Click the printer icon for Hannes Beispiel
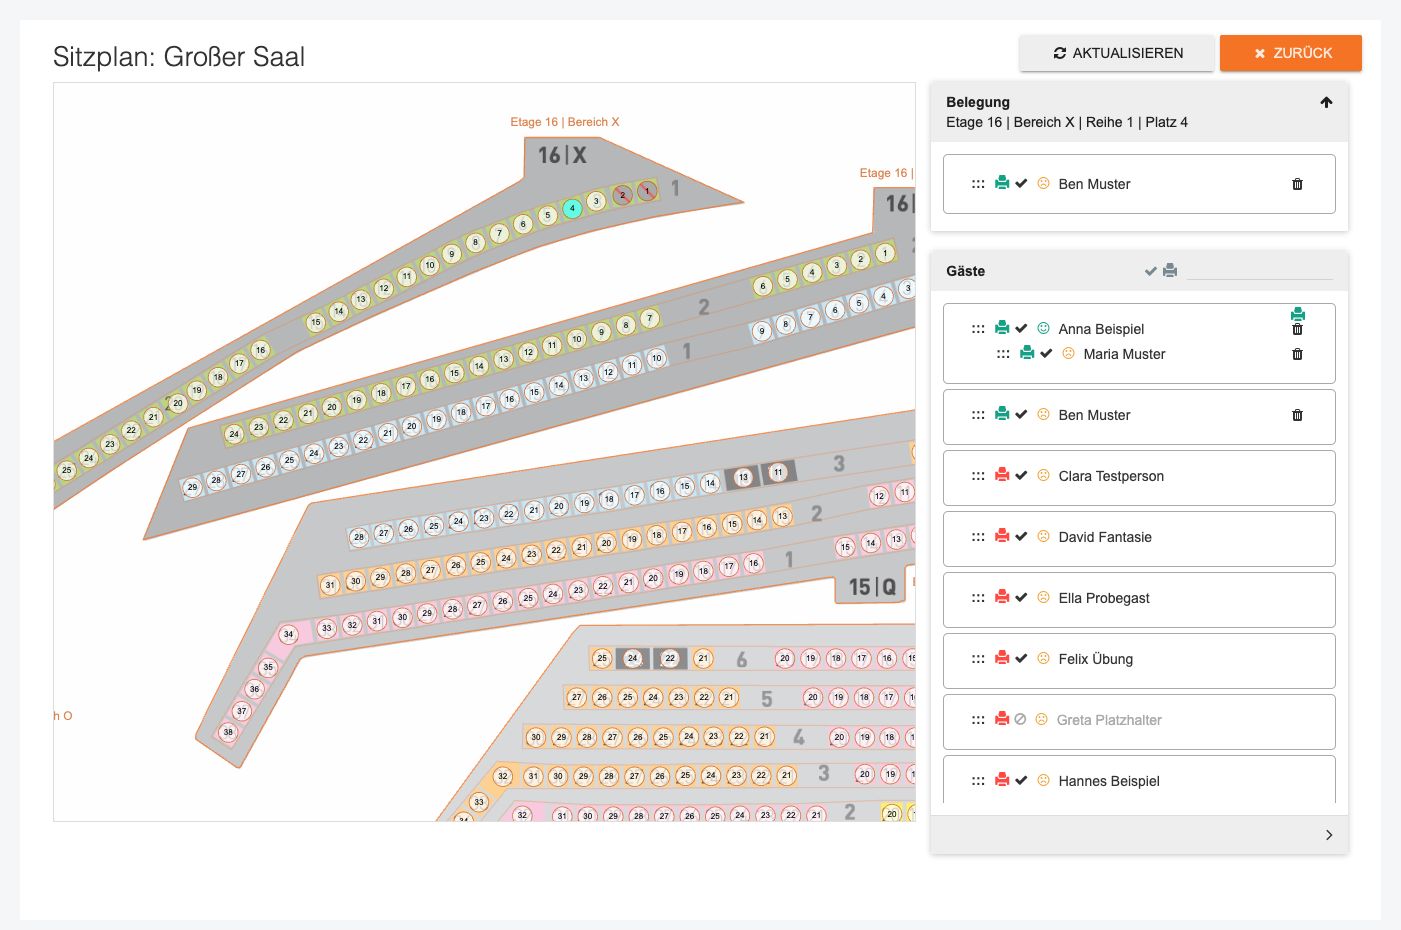 click(1002, 780)
